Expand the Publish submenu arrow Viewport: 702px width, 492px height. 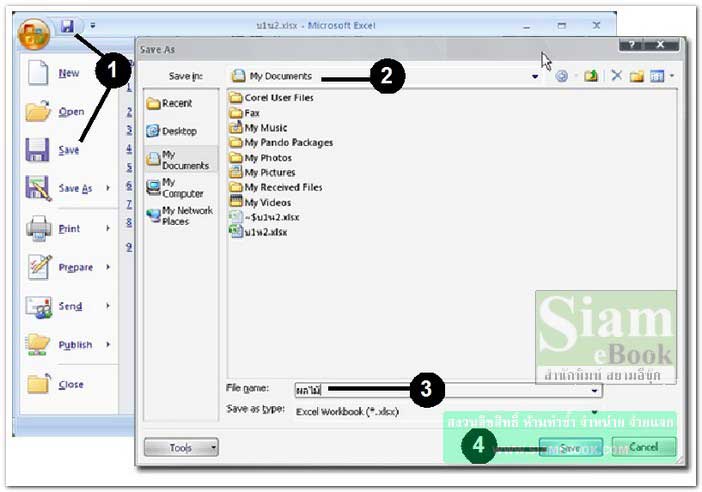point(108,344)
